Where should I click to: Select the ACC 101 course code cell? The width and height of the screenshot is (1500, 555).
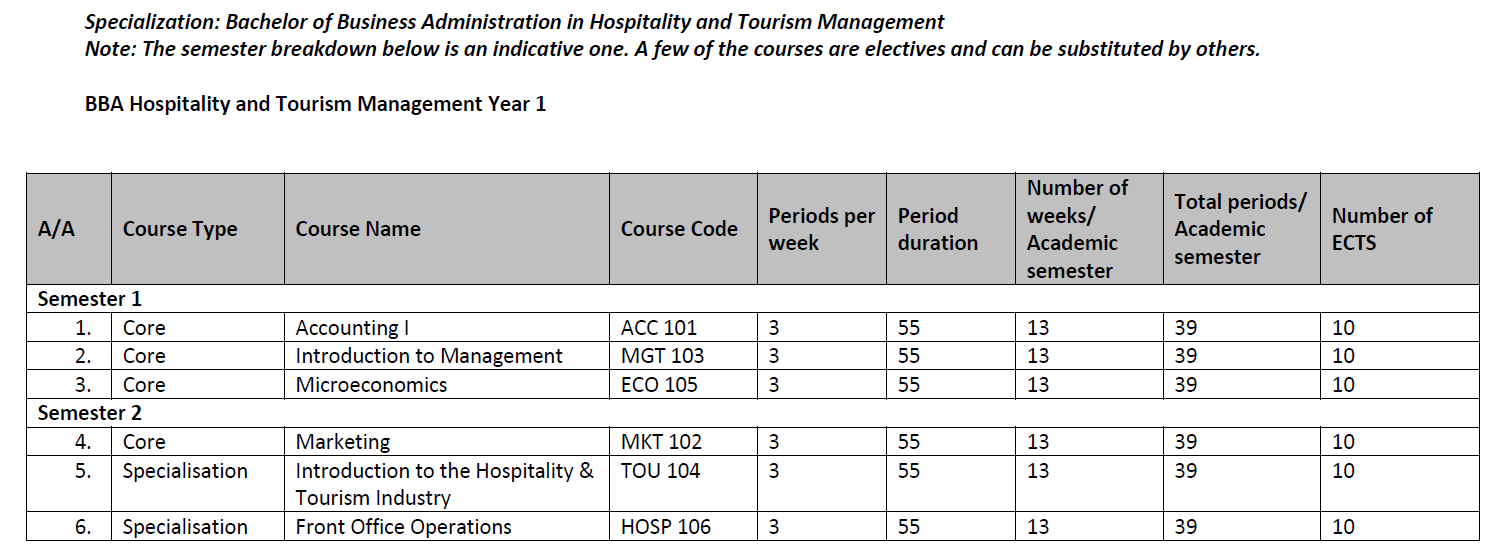click(659, 328)
